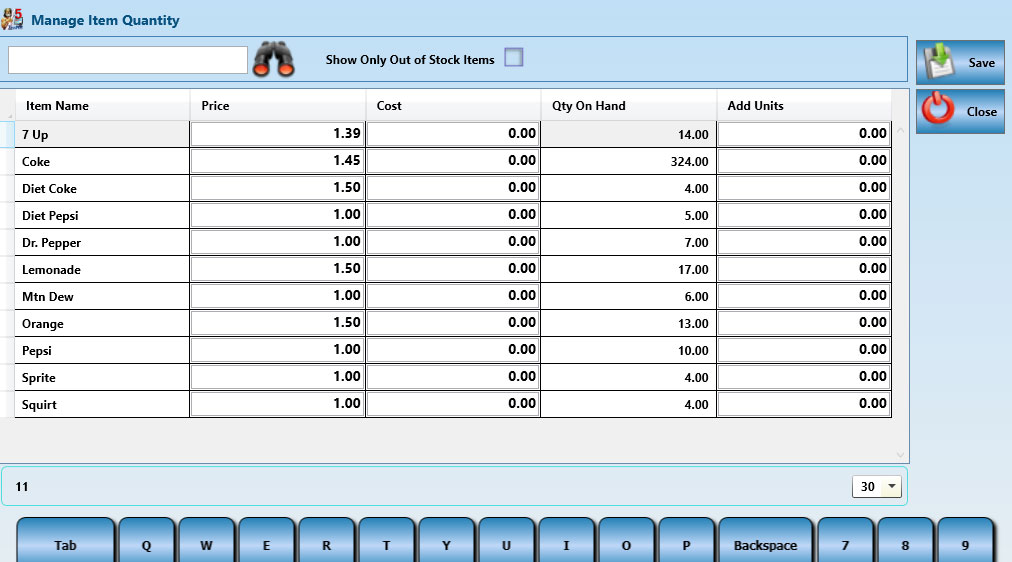The width and height of the screenshot is (1012, 562).
Task: Click the 7 Up row selector
Action: click(x=6, y=134)
